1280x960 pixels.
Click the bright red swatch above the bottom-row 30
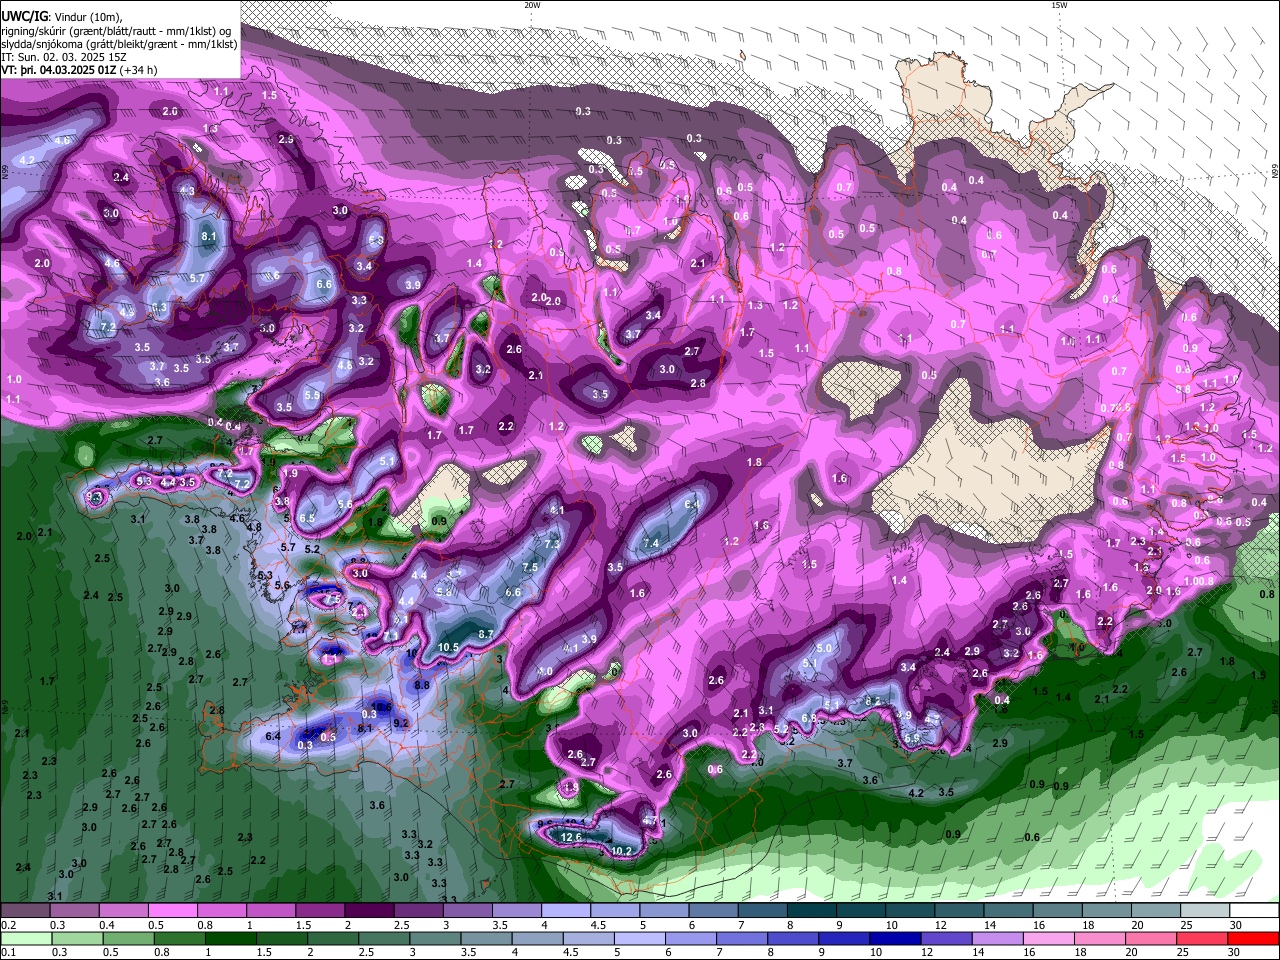[1253, 938]
